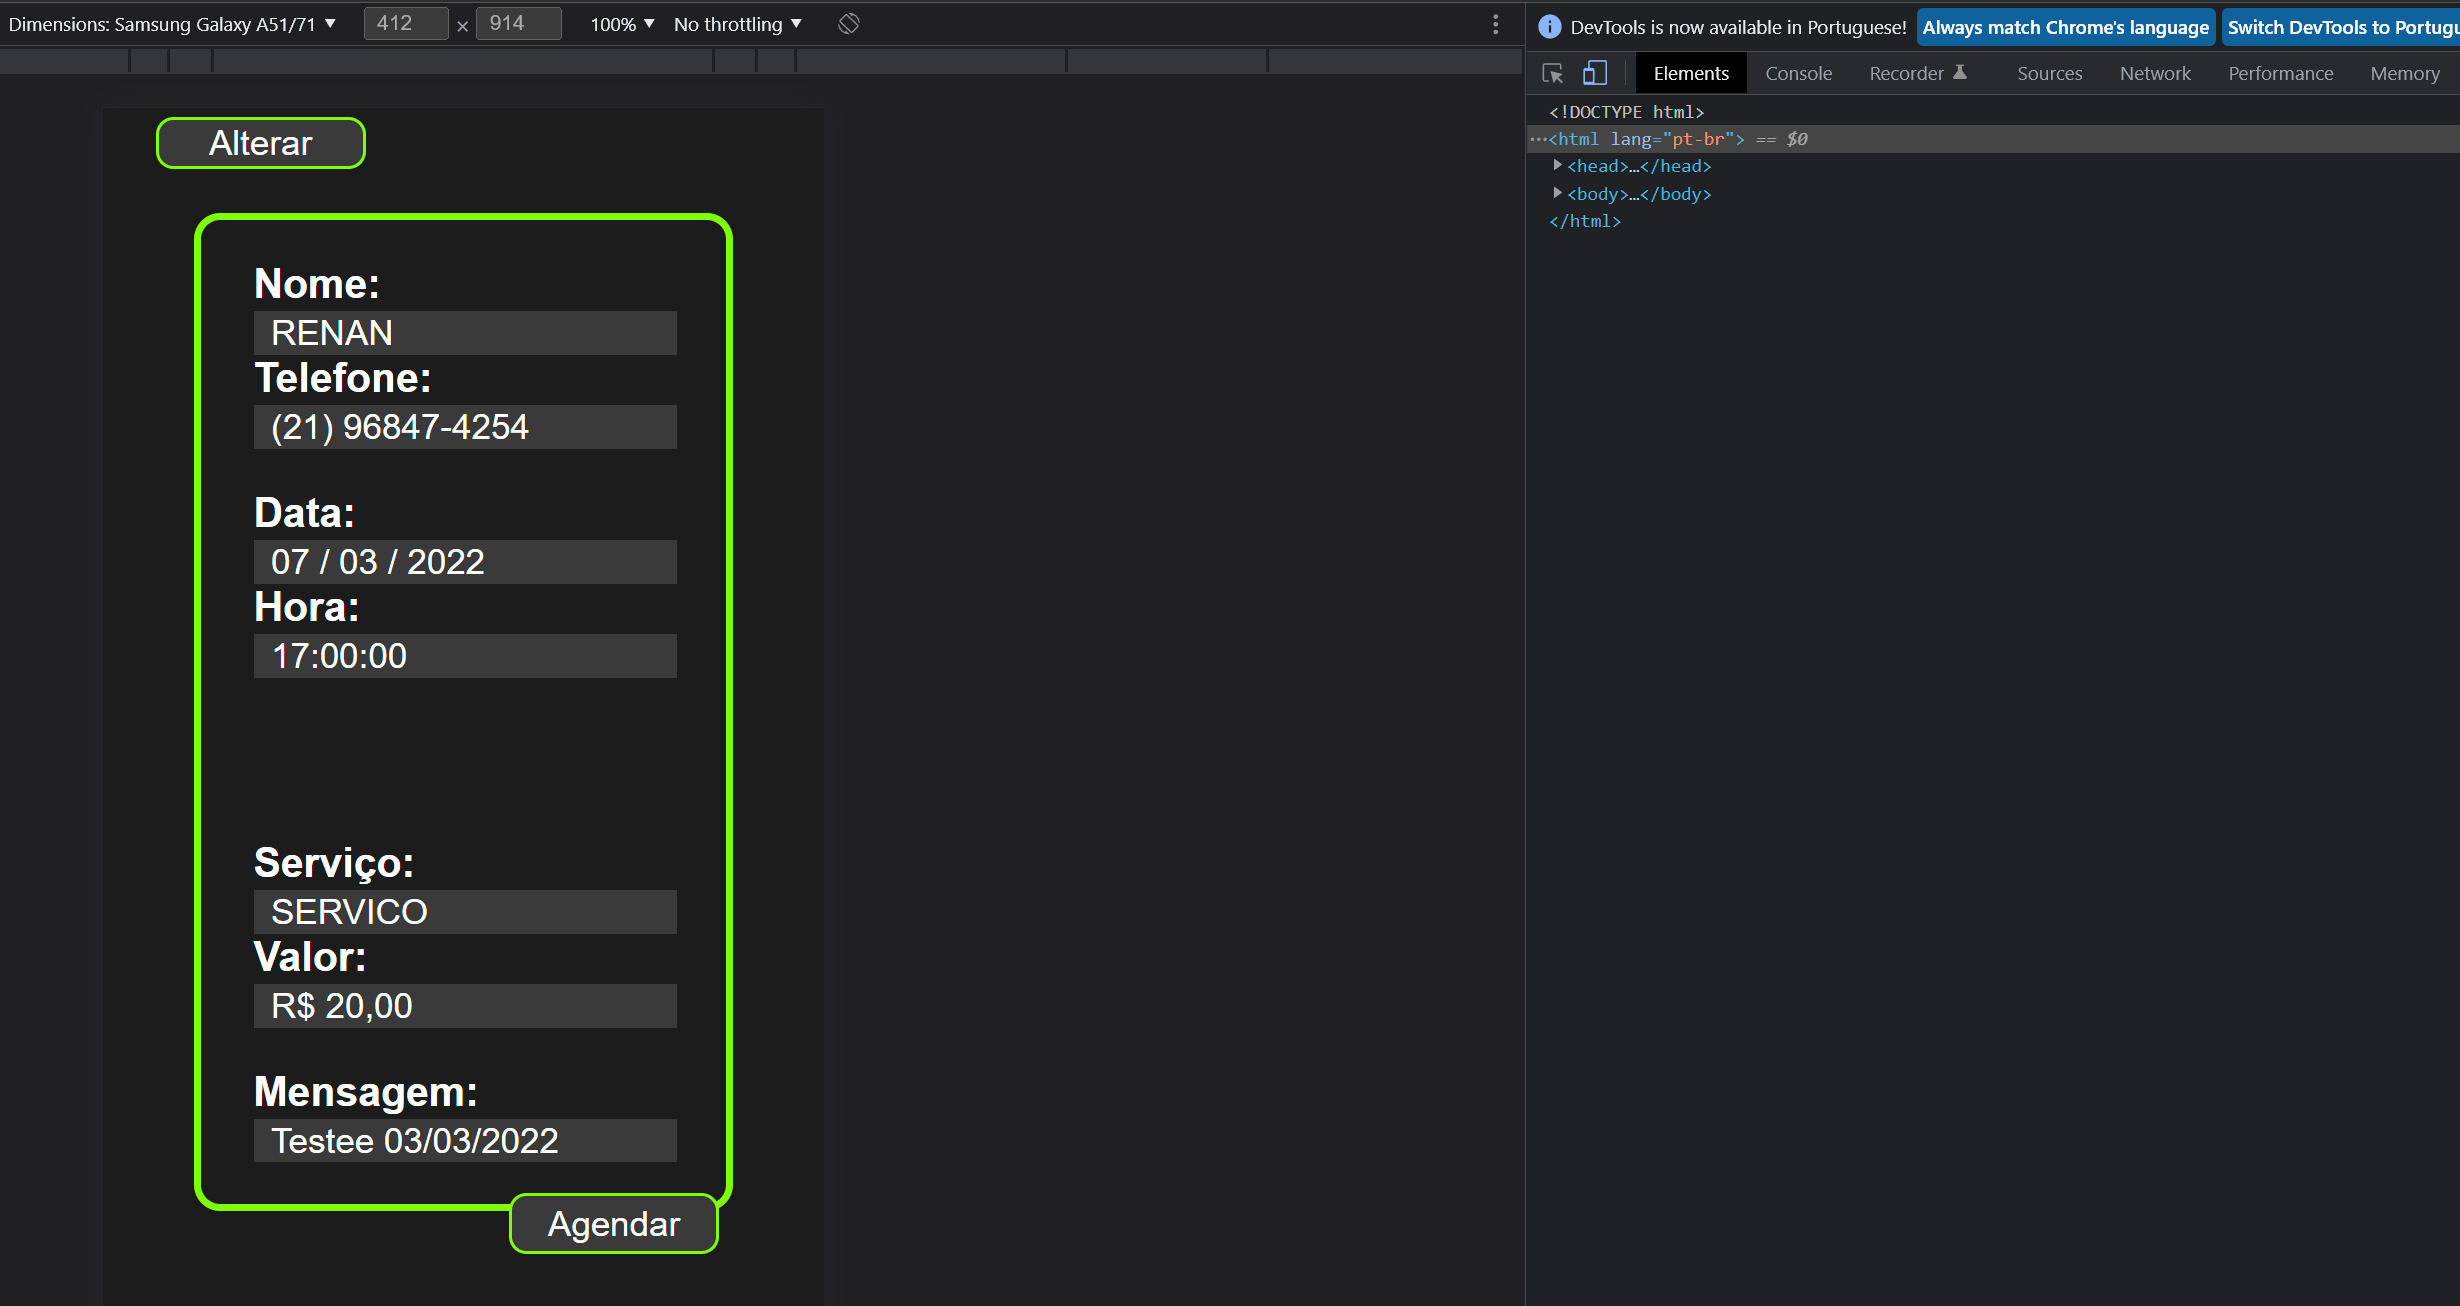The width and height of the screenshot is (2460, 1306).
Task: Toggle the device toolbar icon
Action: (x=1594, y=73)
